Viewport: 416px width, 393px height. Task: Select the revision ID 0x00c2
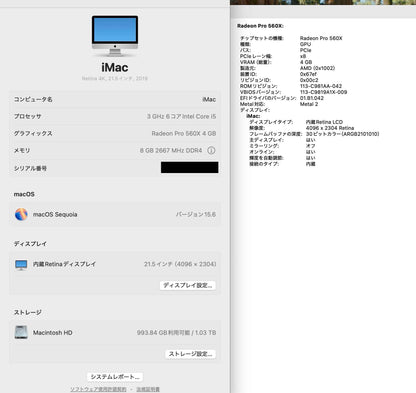(309, 80)
